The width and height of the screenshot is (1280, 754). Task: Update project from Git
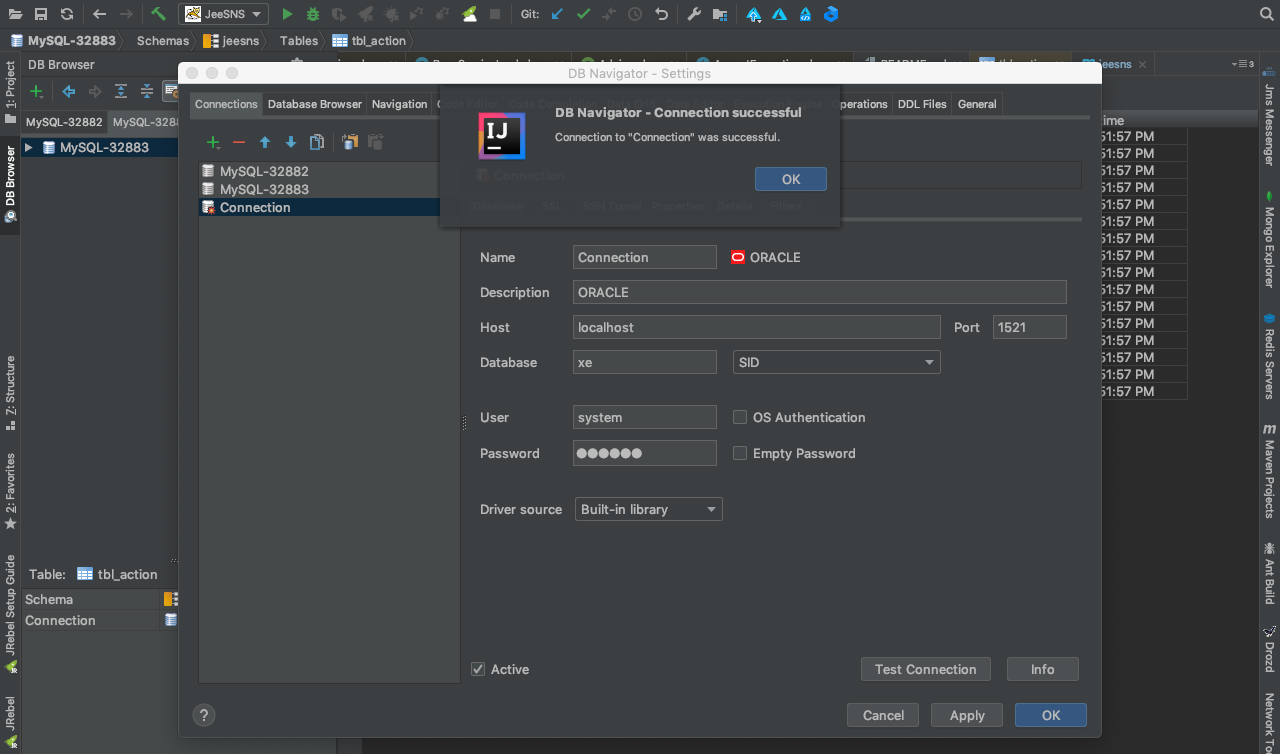tap(557, 14)
